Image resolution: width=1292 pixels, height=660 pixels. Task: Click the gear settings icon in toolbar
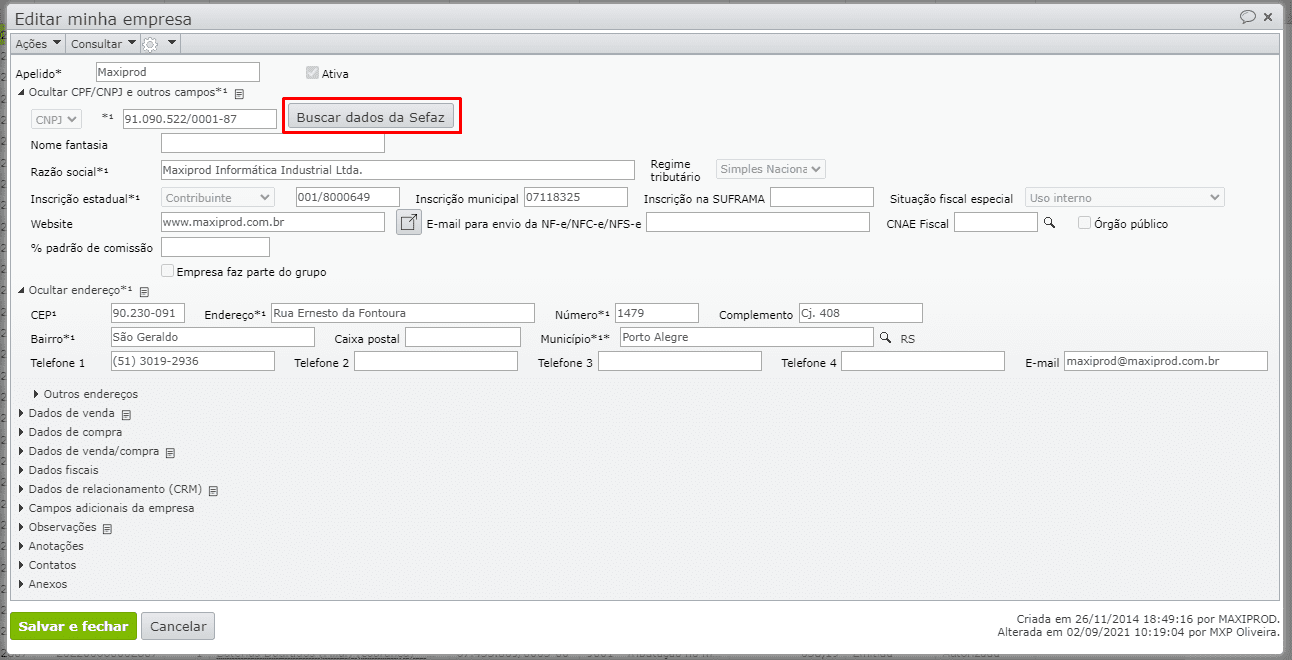pos(151,44)
